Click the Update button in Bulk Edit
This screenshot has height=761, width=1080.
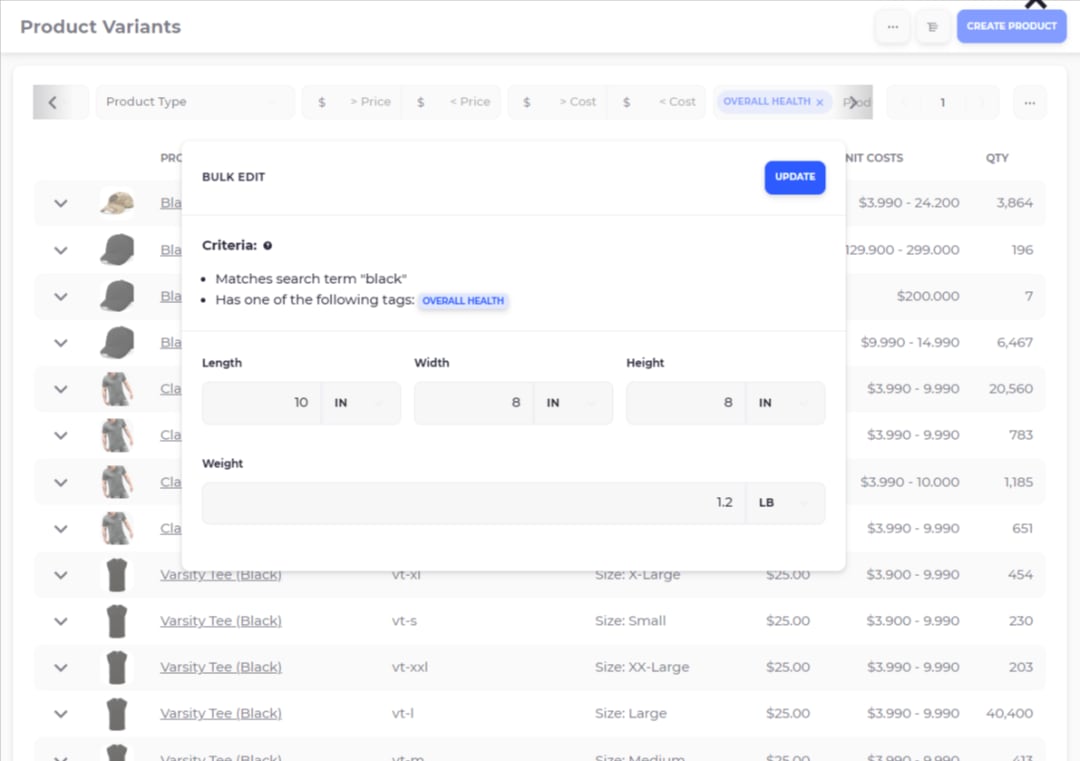click(795, 177)
